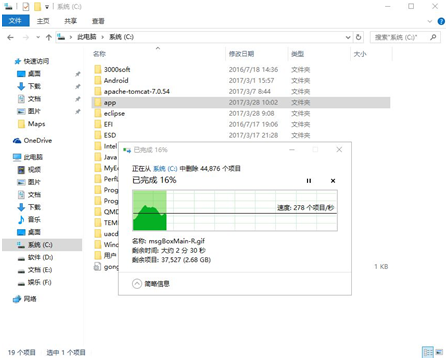Click 此电脑 in the address bar
Screen dimensions: 448x360
pos(87,37)
